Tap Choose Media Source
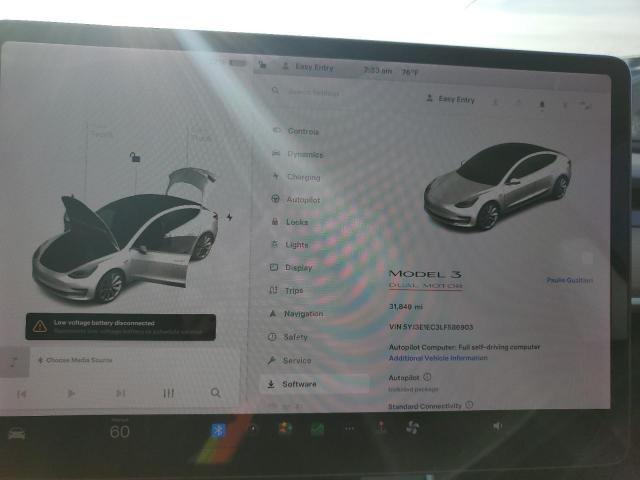 tap(75, 360)
